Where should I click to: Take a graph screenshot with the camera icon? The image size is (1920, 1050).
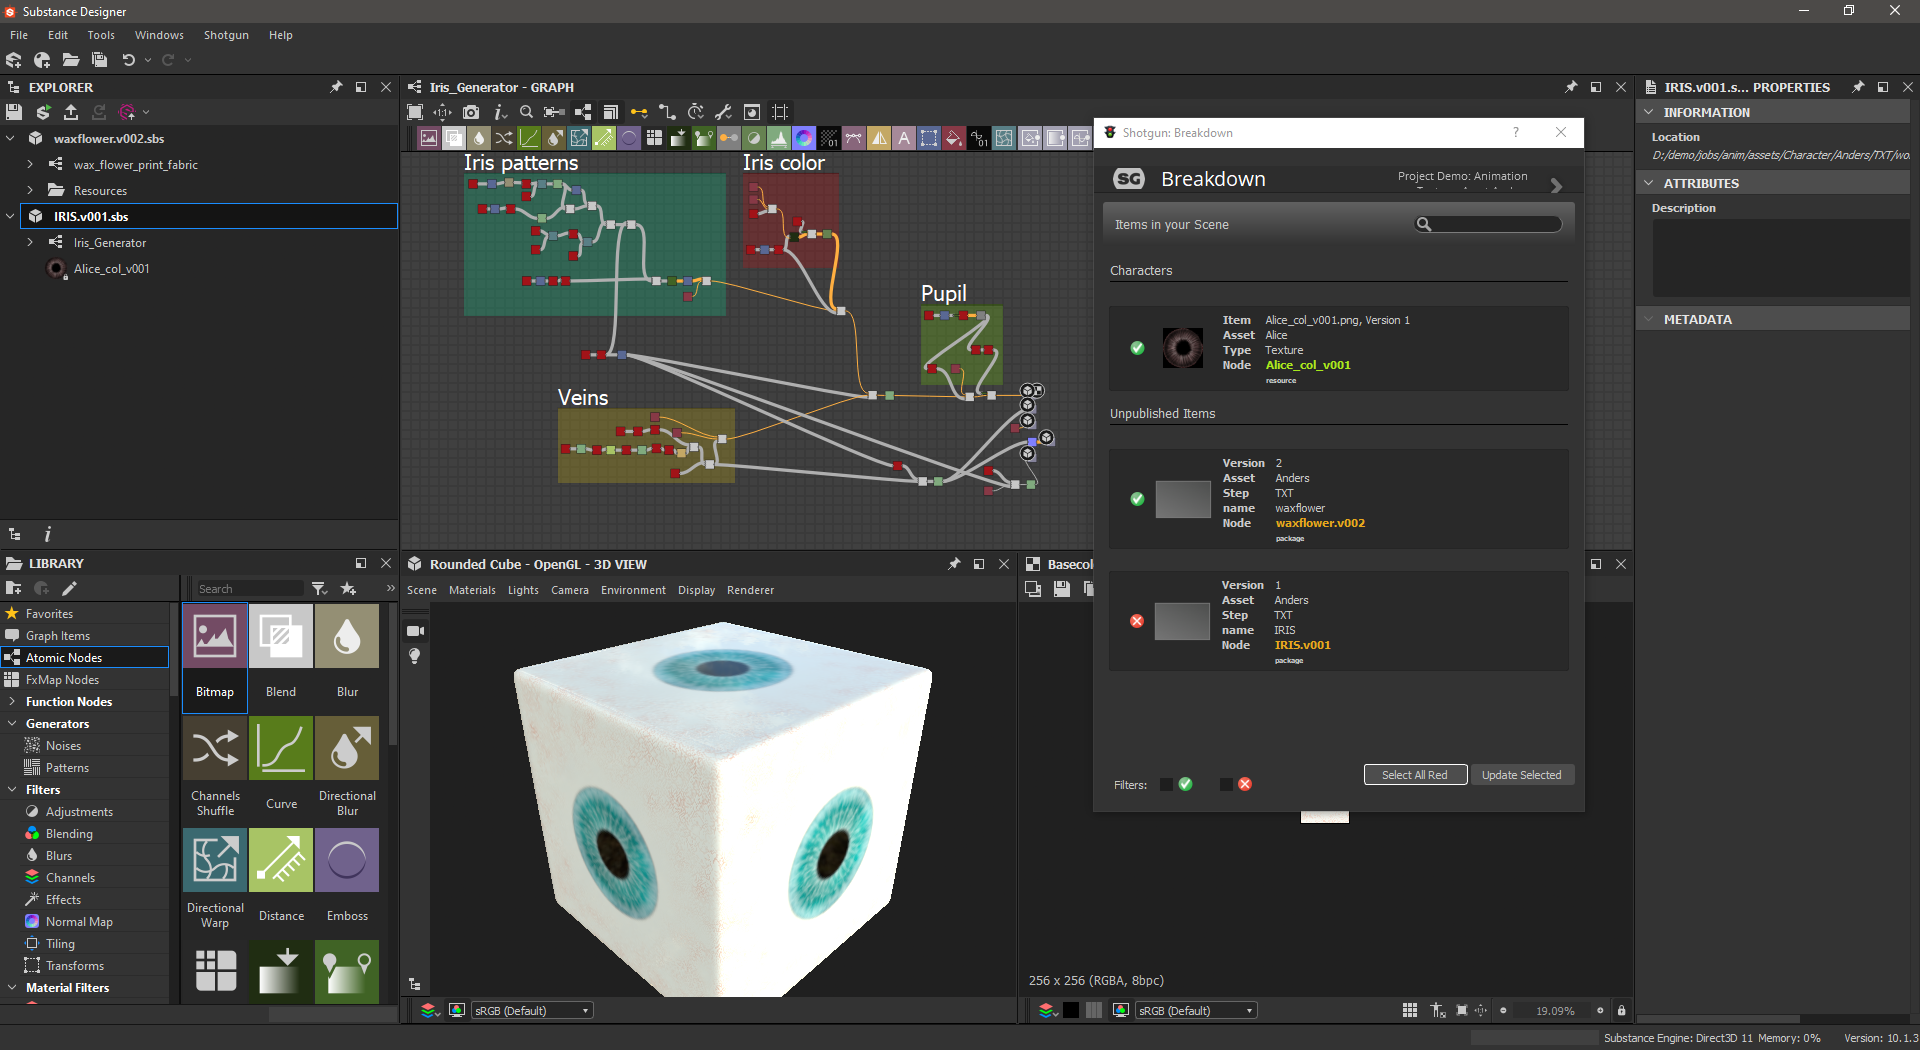pyautogui.click(x=471, y=112)
